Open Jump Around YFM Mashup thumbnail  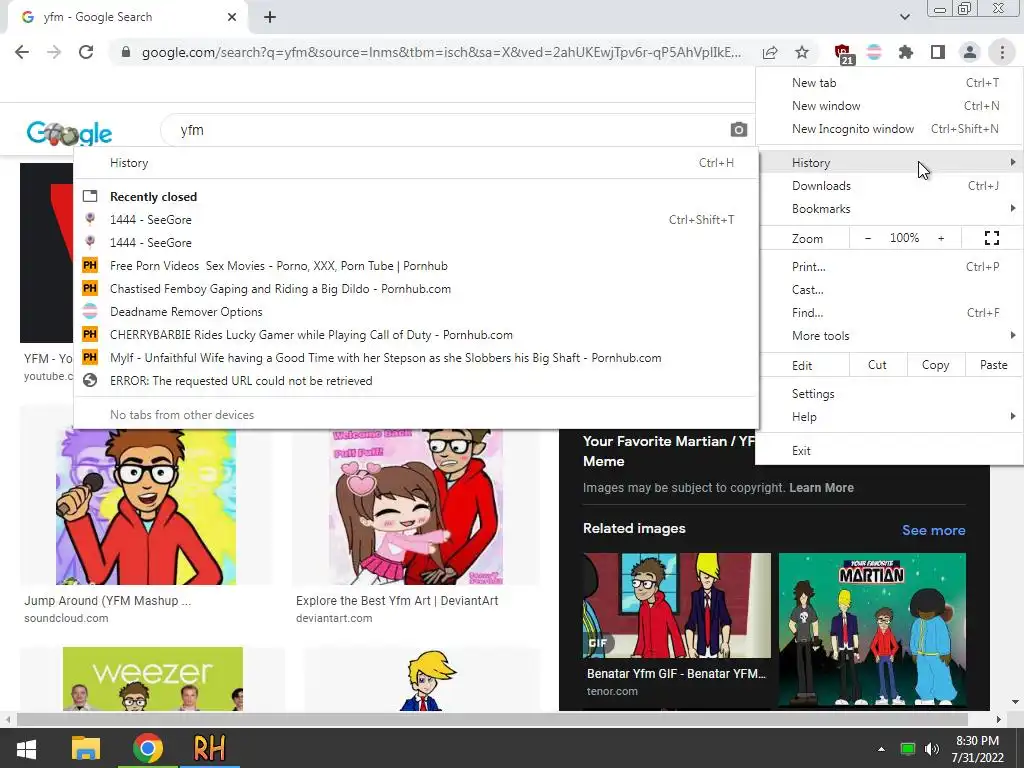pos(146,506)
